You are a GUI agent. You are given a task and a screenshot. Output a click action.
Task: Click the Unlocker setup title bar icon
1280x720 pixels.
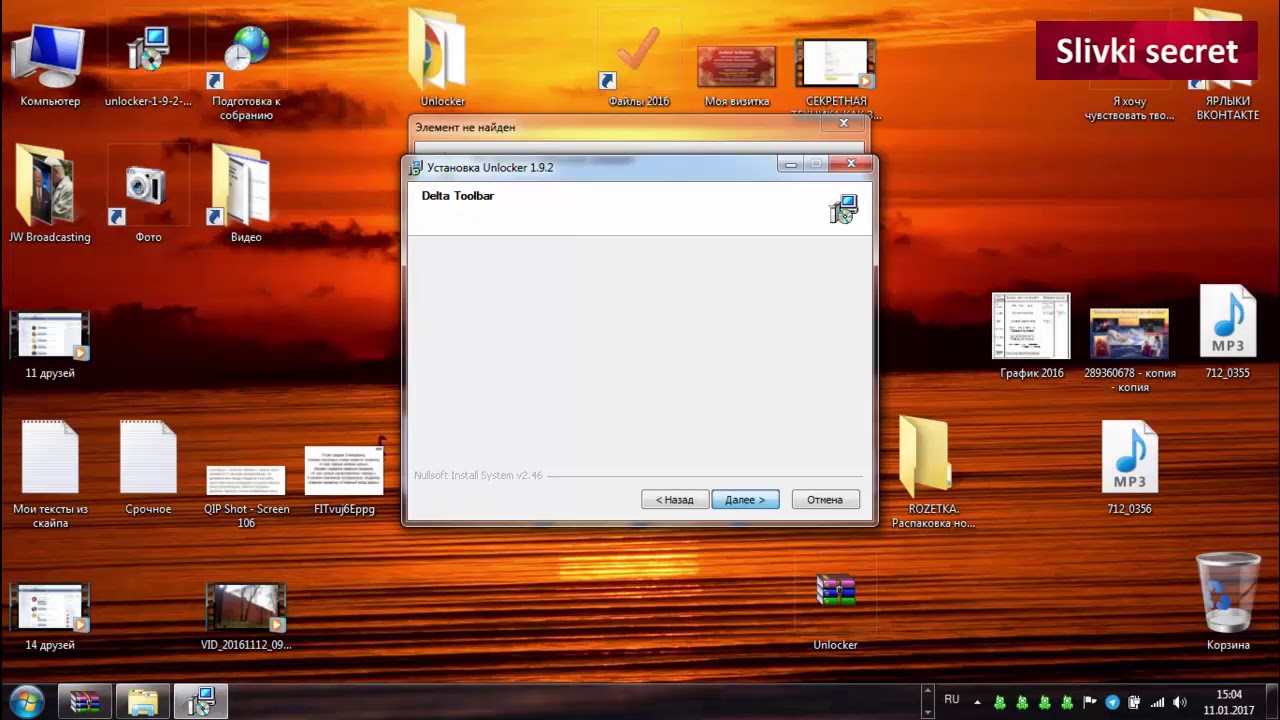pyautogui.click(x=416, y=167)
